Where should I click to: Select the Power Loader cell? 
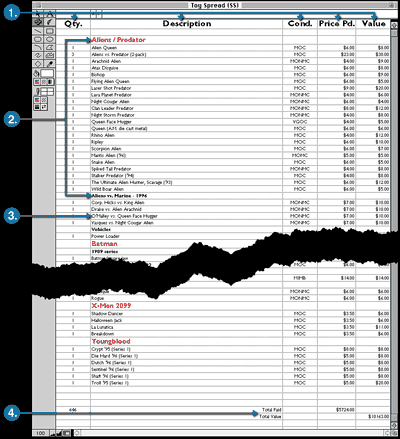coord(187,236)
